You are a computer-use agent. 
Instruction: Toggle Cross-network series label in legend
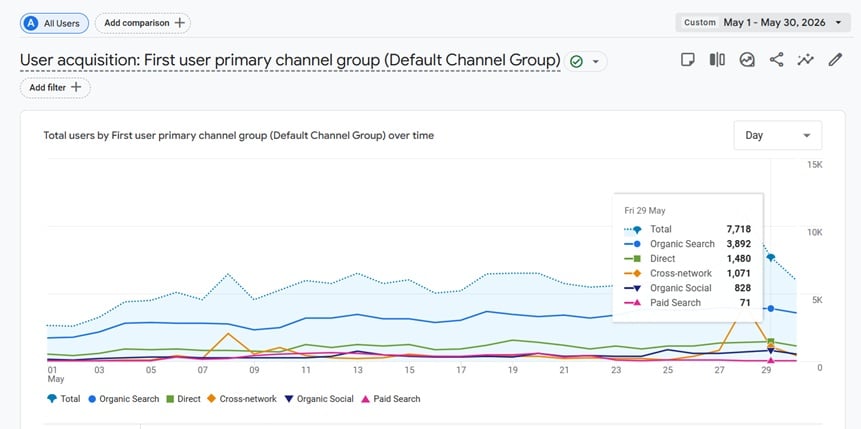[x=248, y=399]
